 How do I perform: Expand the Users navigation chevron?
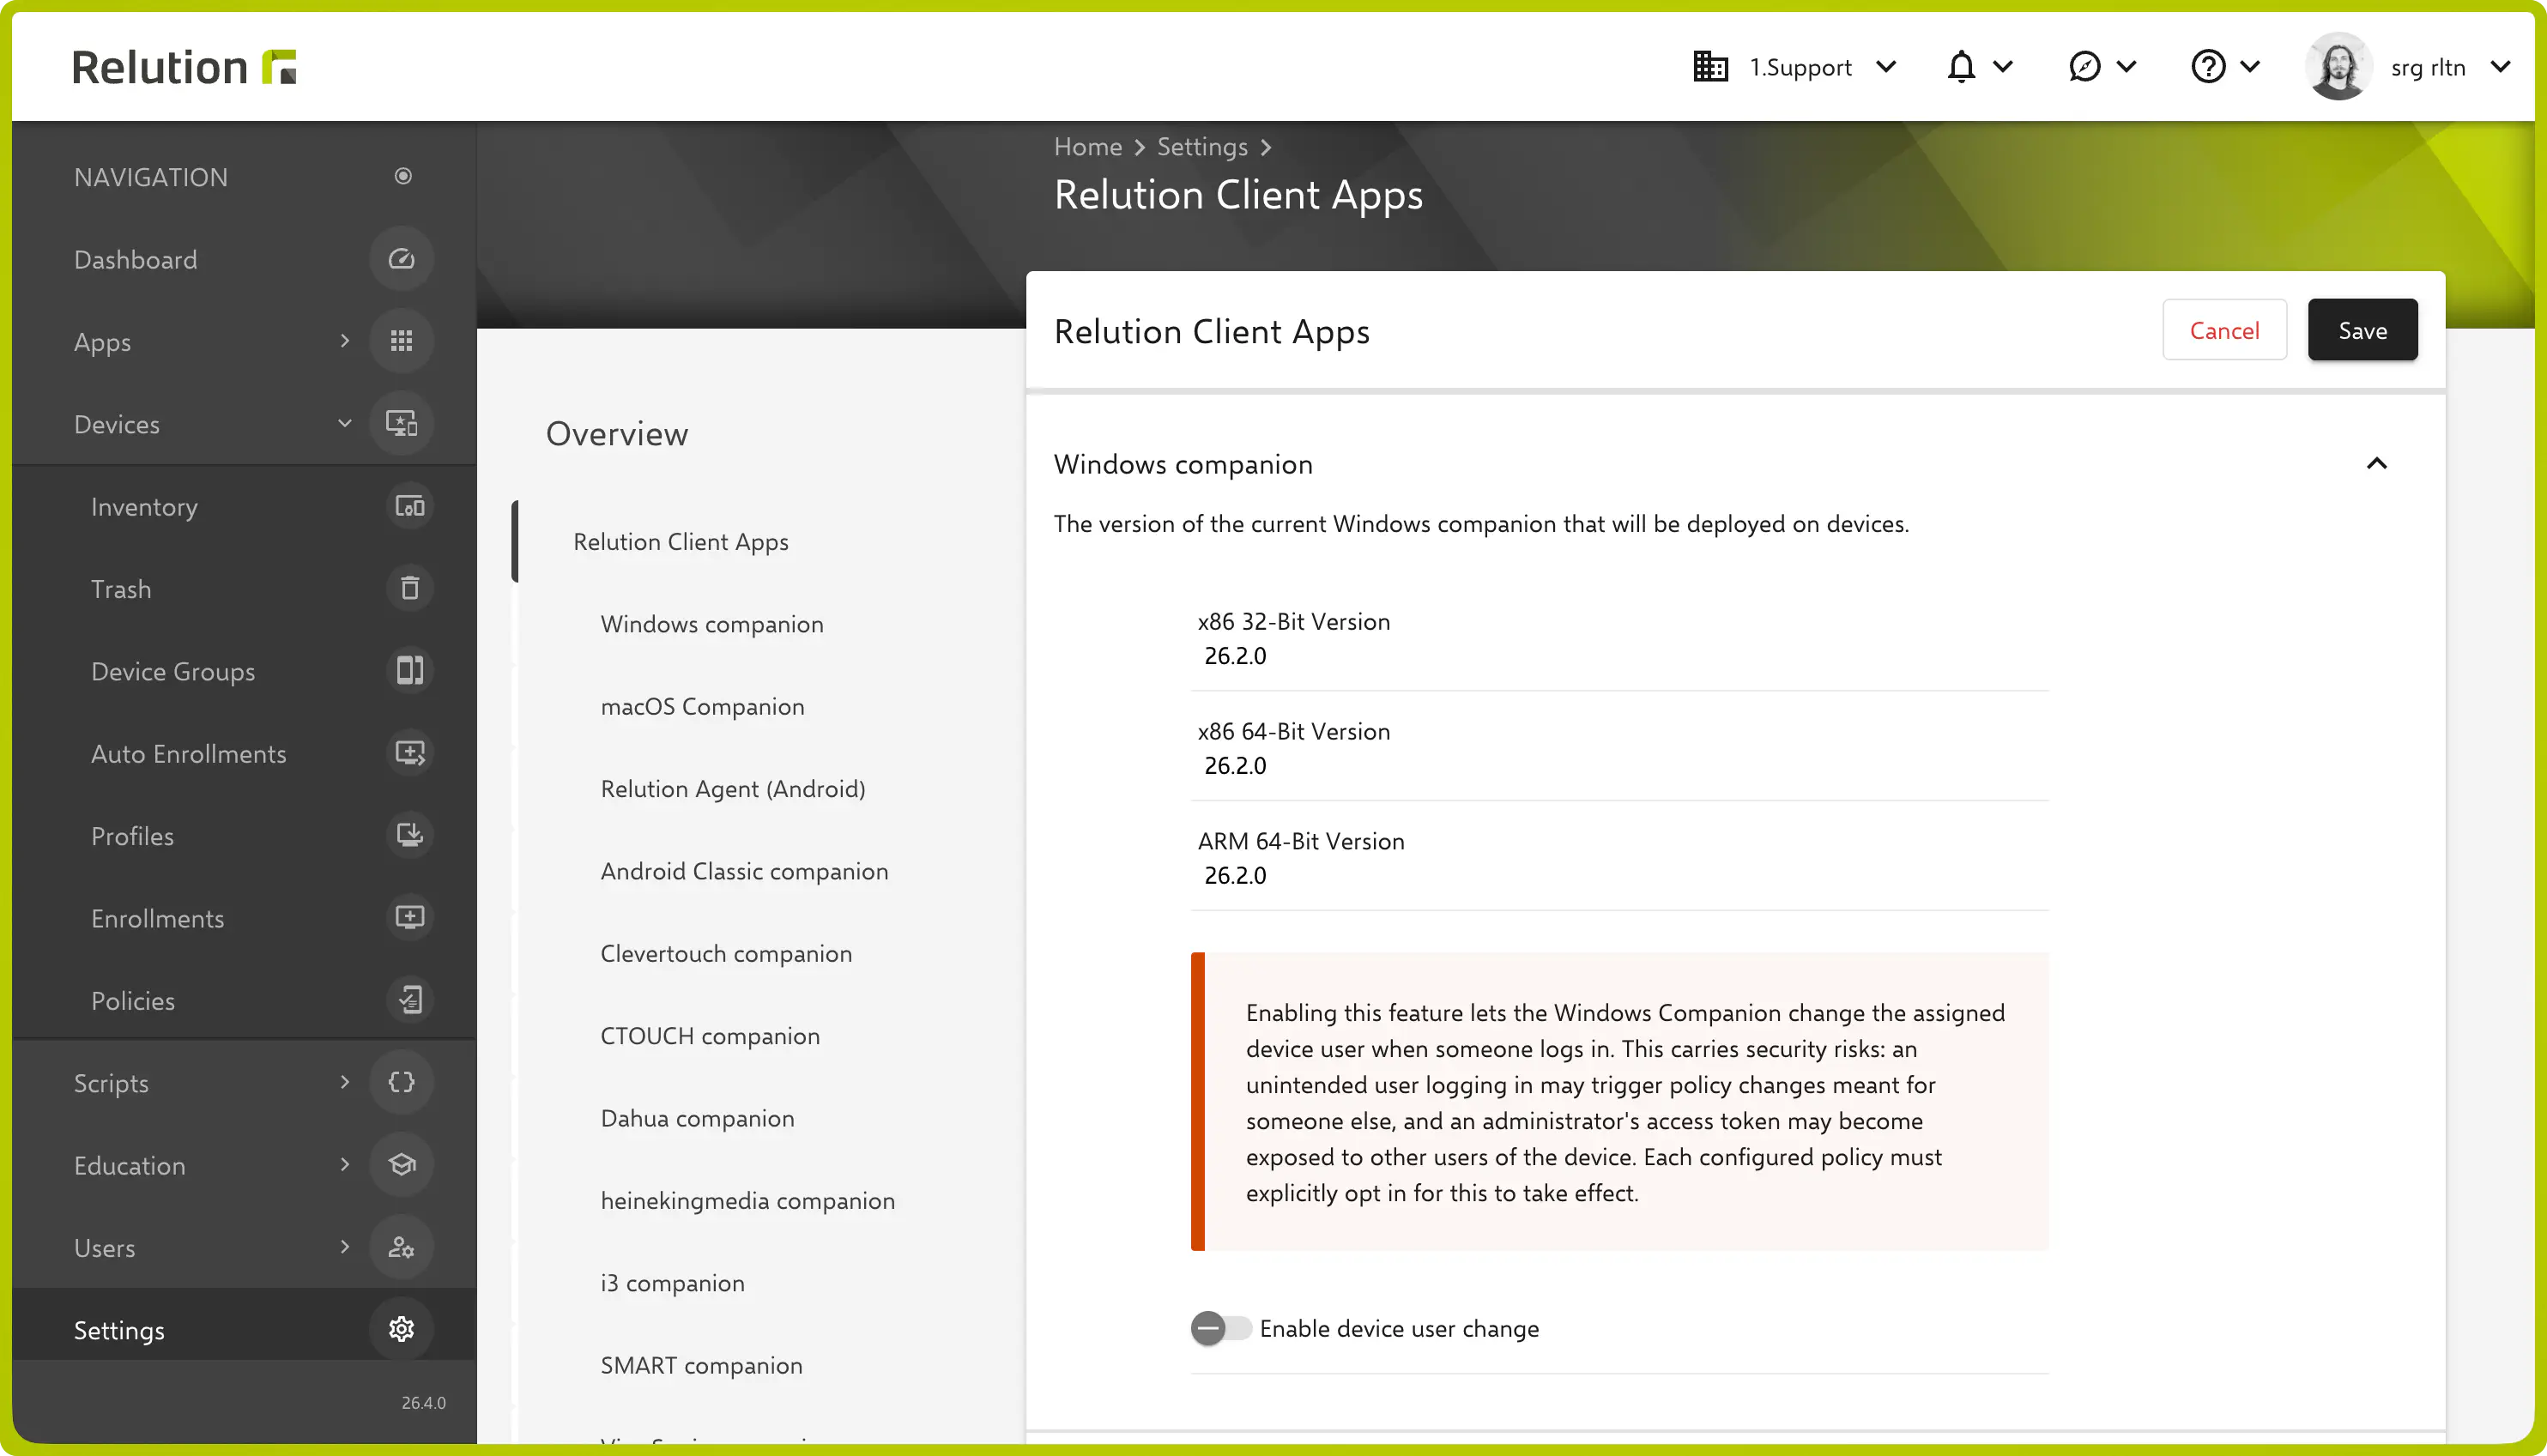(x=345, y=1247)
